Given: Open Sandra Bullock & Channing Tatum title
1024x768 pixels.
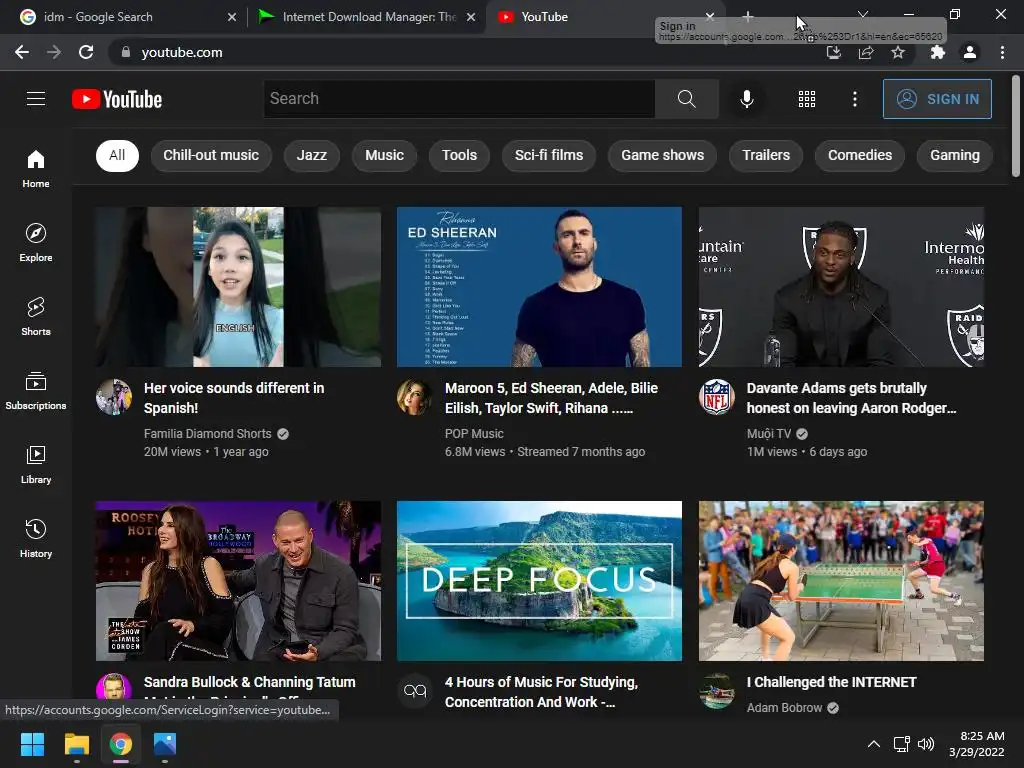Looking at the screenshot, I should coord(249,682).
